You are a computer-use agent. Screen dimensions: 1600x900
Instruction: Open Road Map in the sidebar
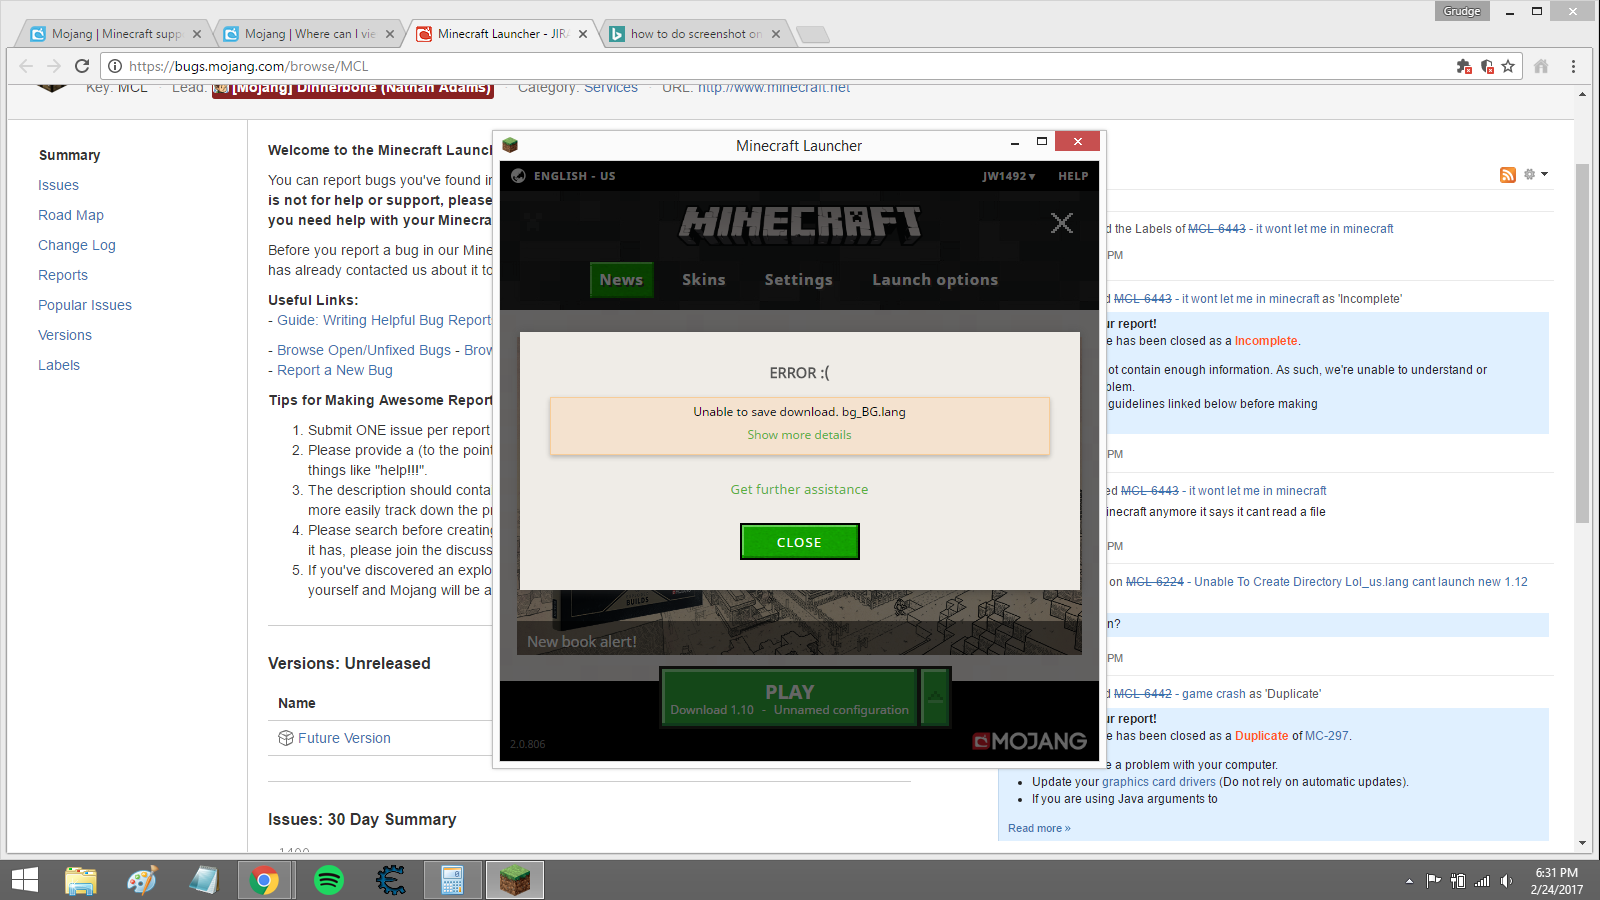[x=71, y=215]
